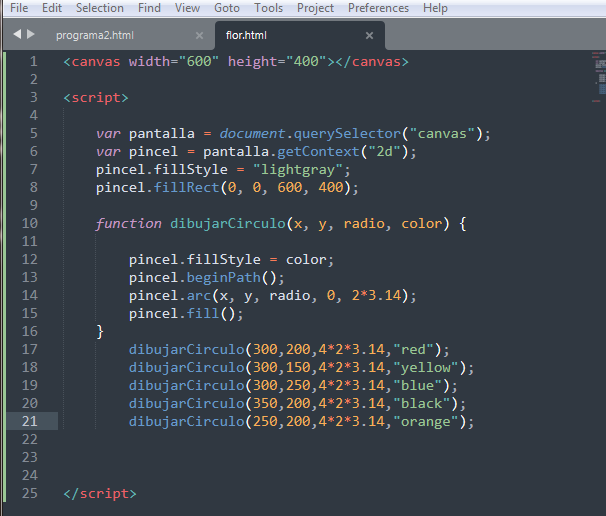The width and height of the screenshot is (606, 516).
Task: Click the value 250 on line 21
Action: [x=265, y=421]
